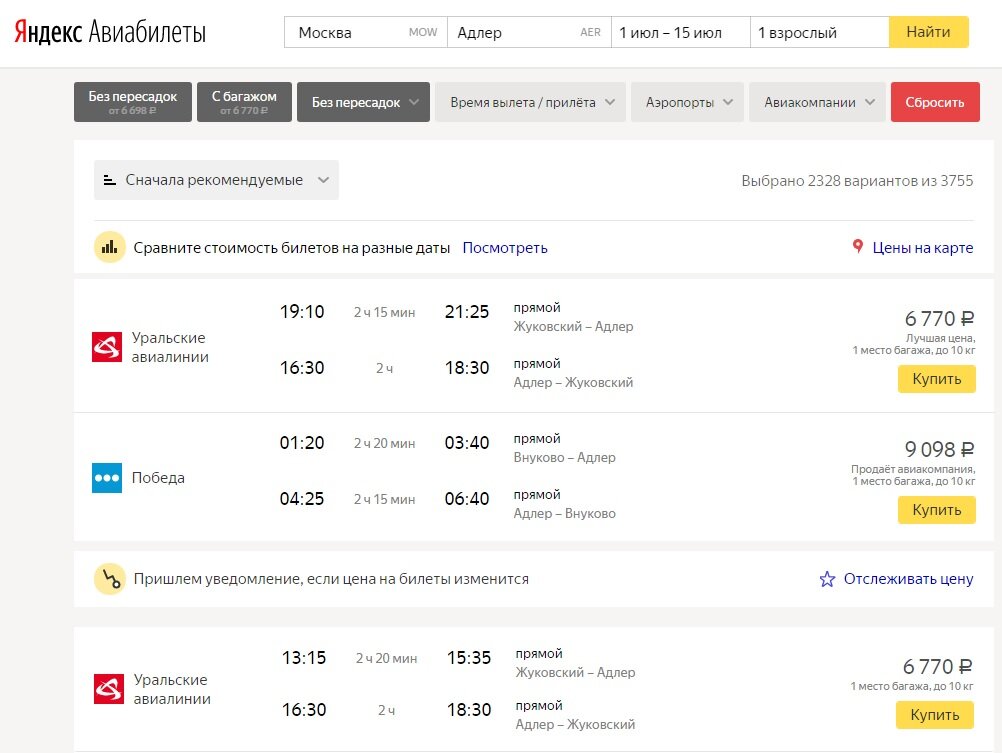The height and width of the screenshot is (753, 1002).
Task: Open the Яндекс Авиабилеты logo
Action: click(110, 32)
